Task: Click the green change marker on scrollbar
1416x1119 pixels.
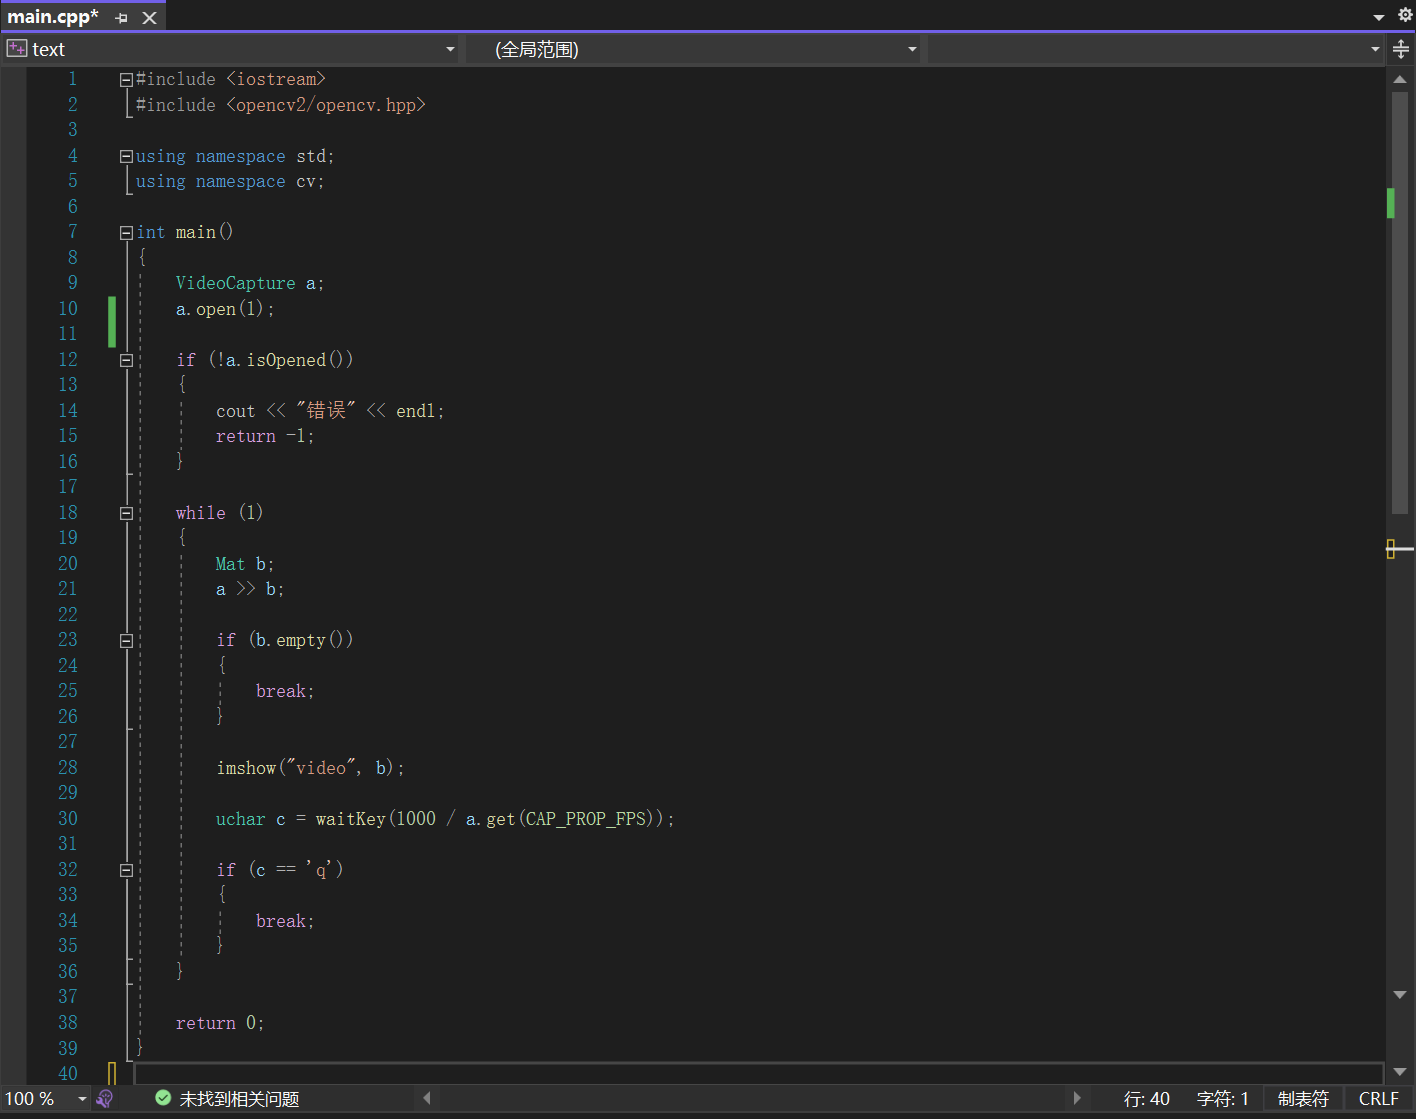Action: [1390, 203]
